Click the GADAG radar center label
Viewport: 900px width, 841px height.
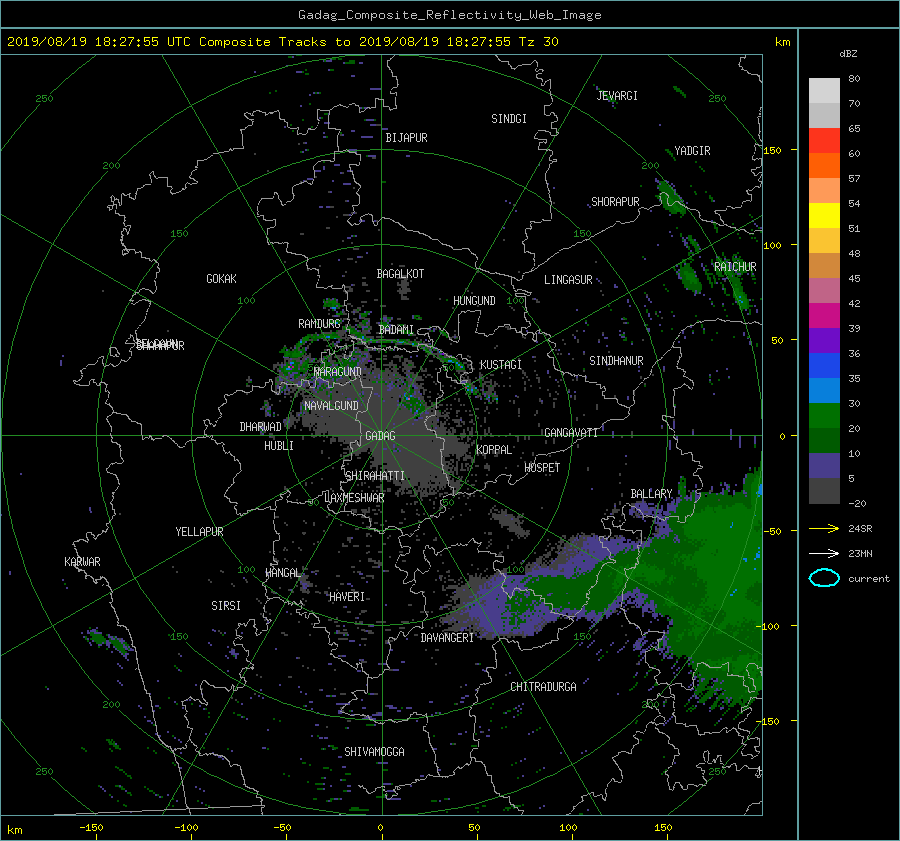click(x=381, y=436)
